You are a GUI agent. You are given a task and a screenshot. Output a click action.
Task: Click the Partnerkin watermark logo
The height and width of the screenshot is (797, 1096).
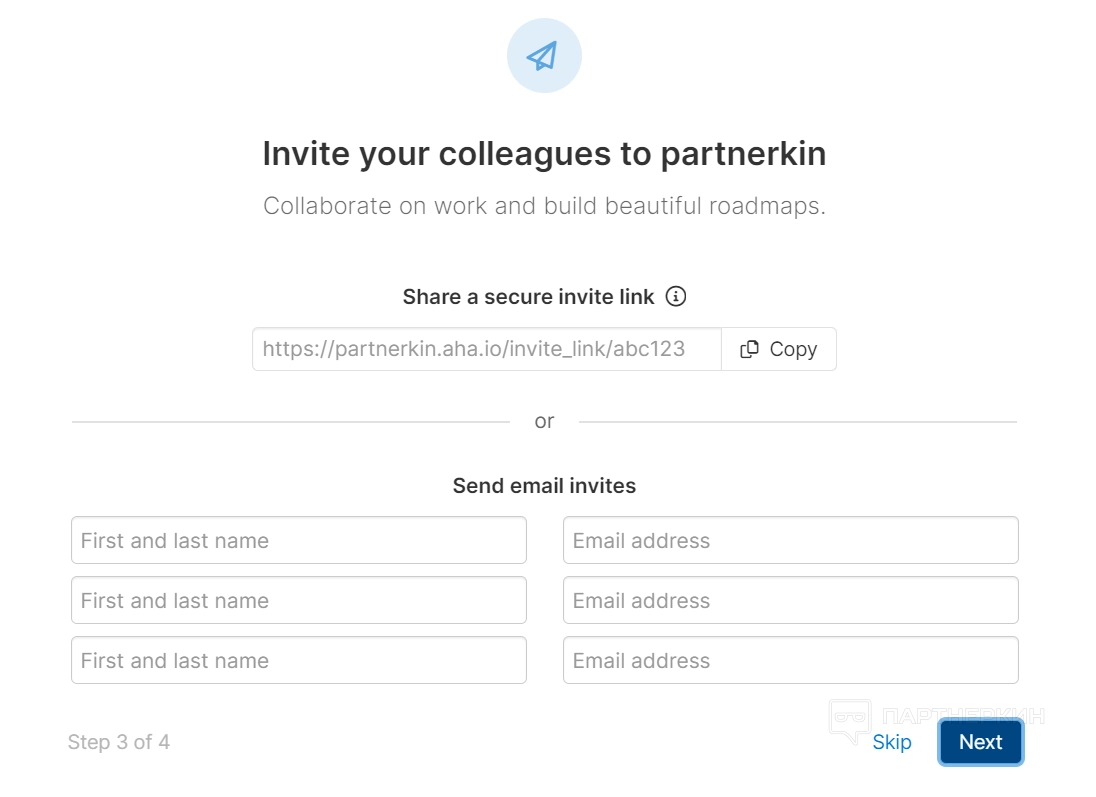point(937,718)
